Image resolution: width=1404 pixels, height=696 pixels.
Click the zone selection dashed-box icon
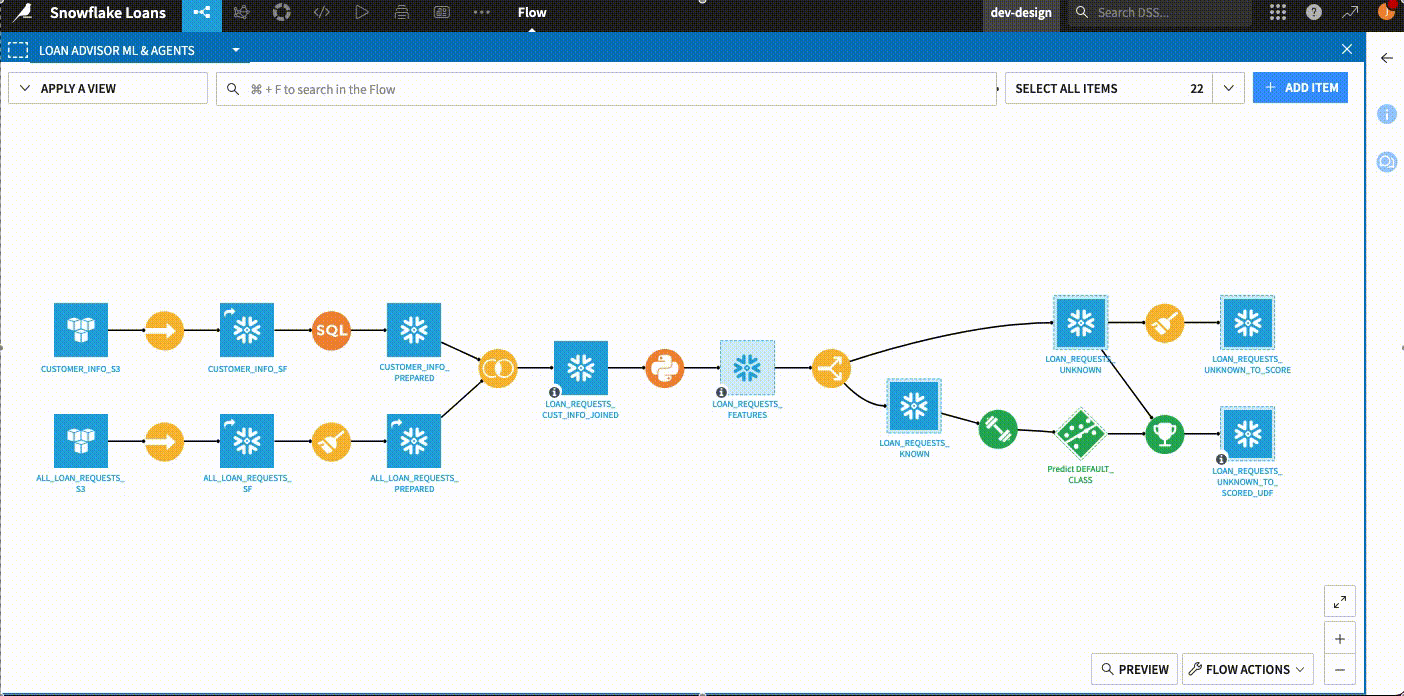(x=18, y=50)
